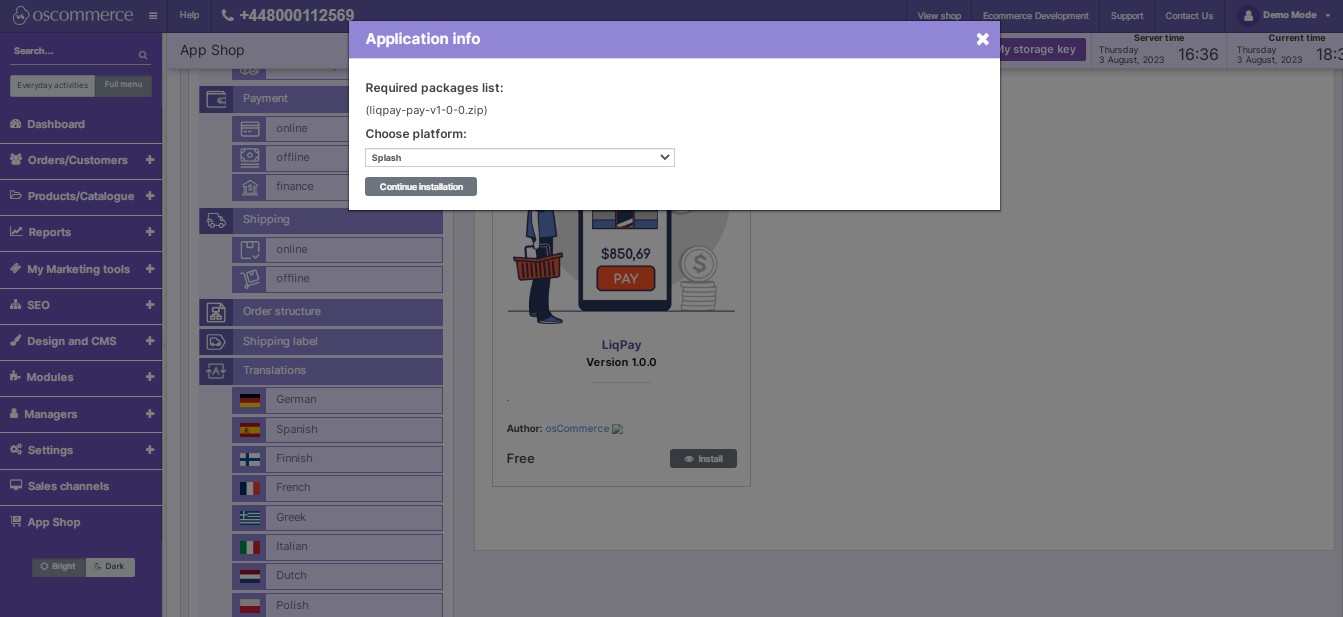Click the Spanish flag icon

250,430
